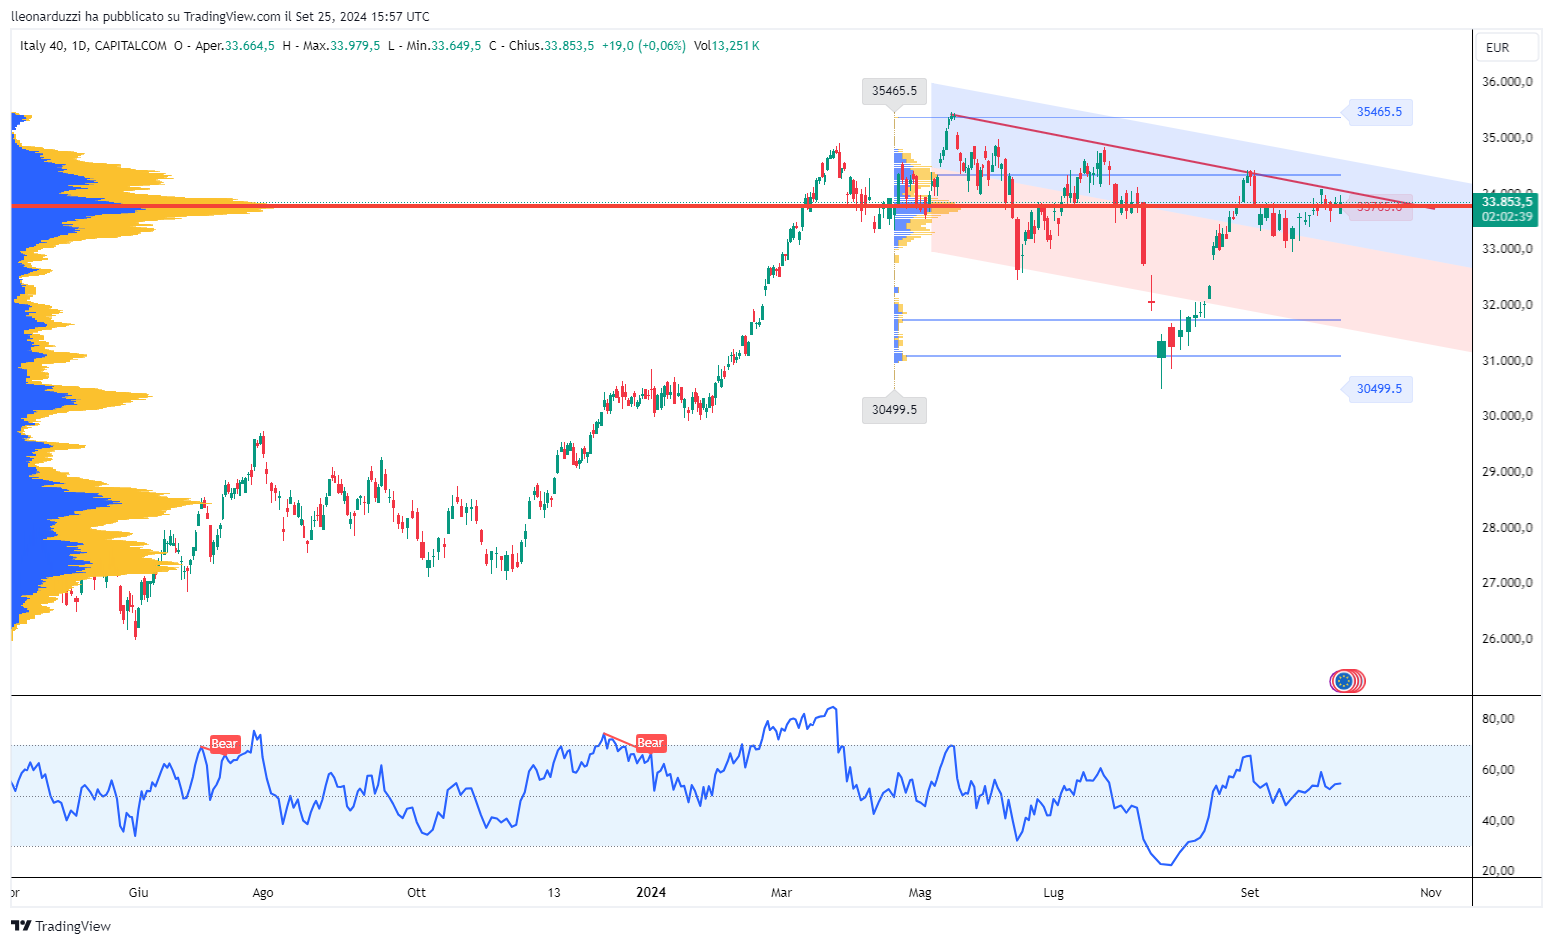Click the Mag month label on time axis
The width and height of the screenshot is (1553, 944).
[920, 893]
